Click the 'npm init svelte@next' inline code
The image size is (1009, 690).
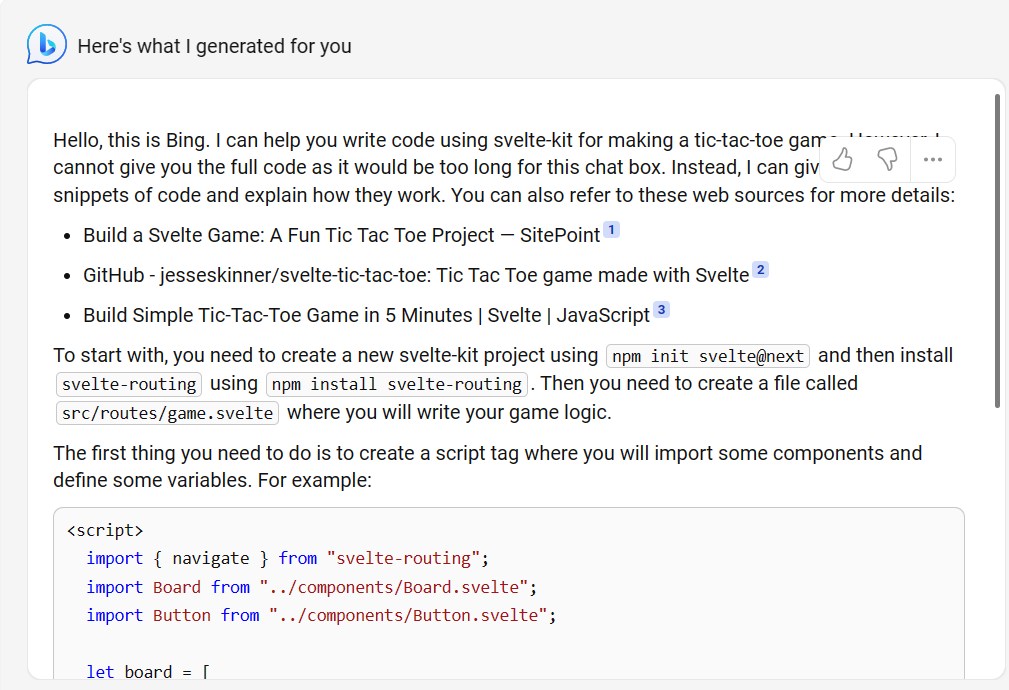pyautogui.click(x=708, y=356)
